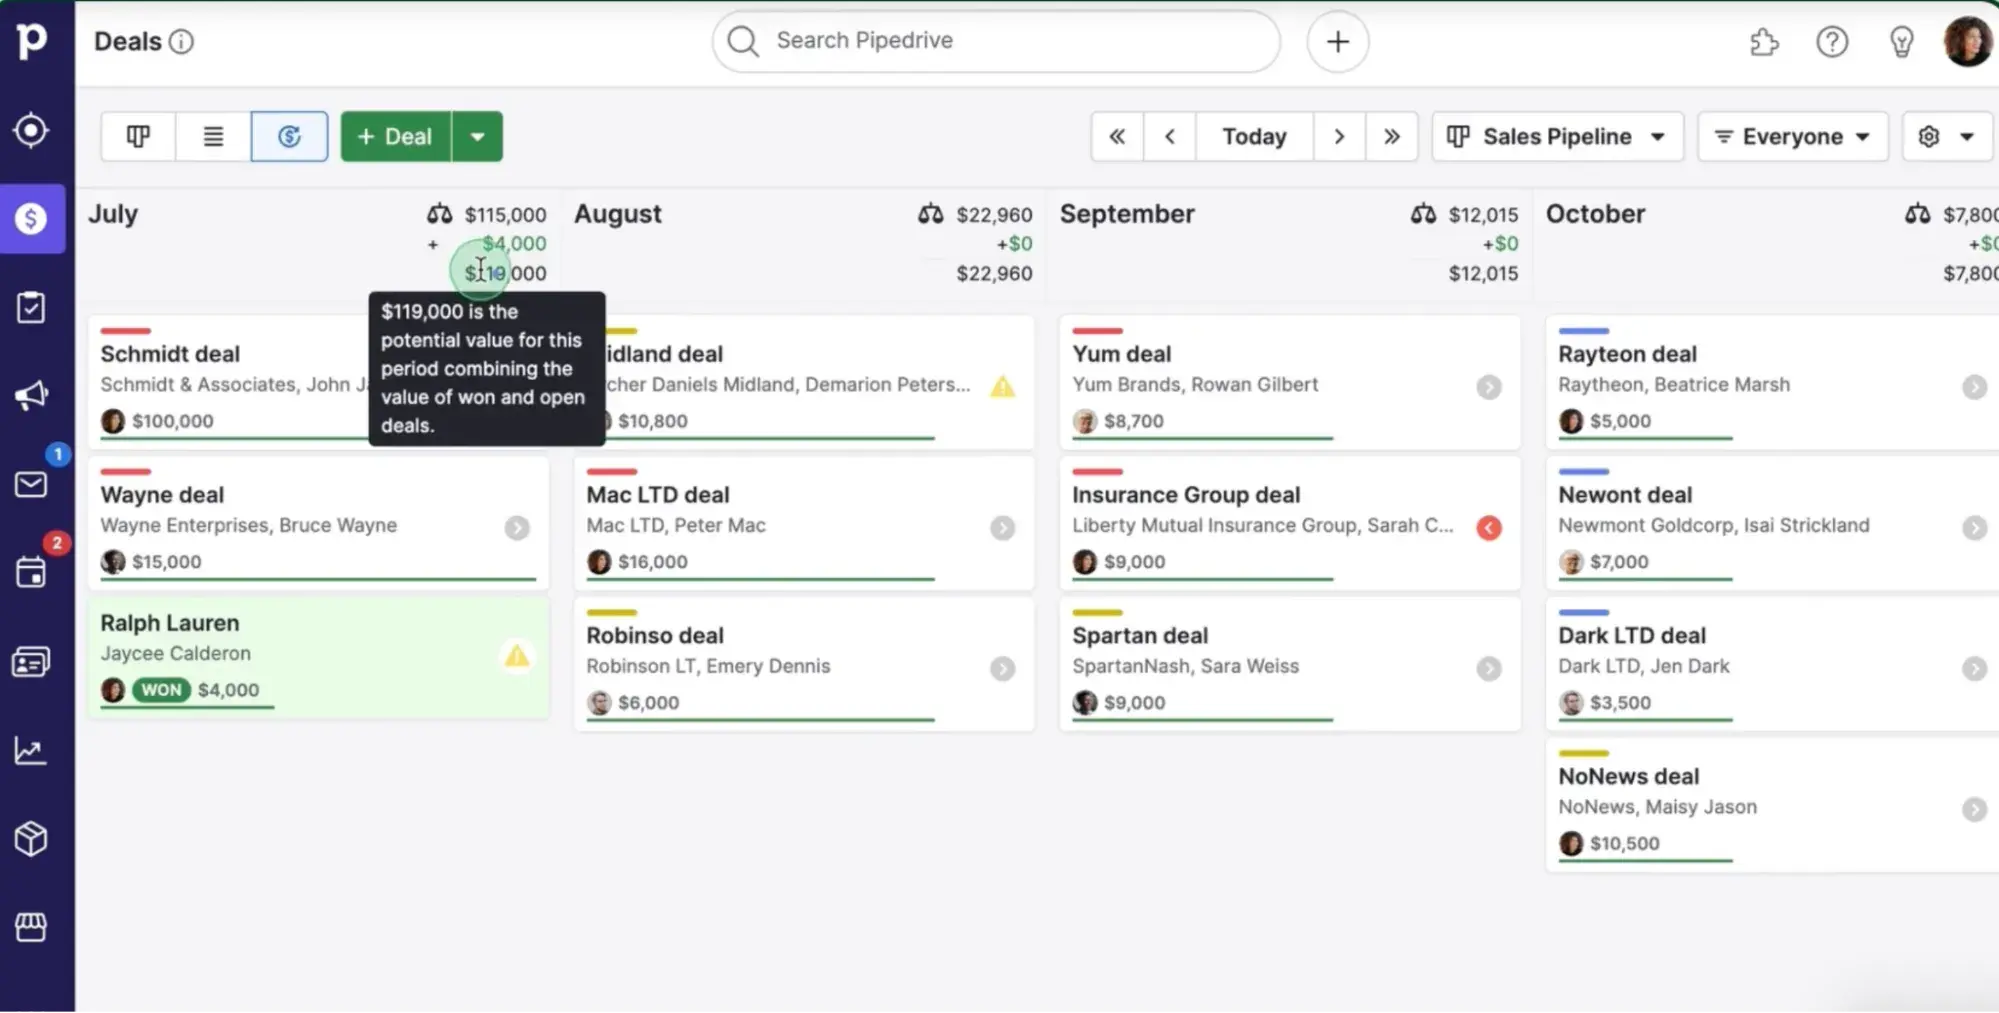Click the green add Deal button
Image resolution: width=1999 pixels, height=1013 pixels.
coord(395,136)
